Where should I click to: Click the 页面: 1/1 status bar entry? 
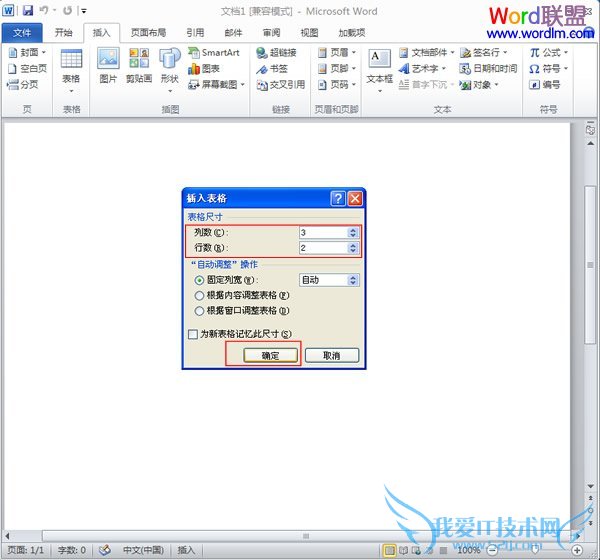[26, 550]
